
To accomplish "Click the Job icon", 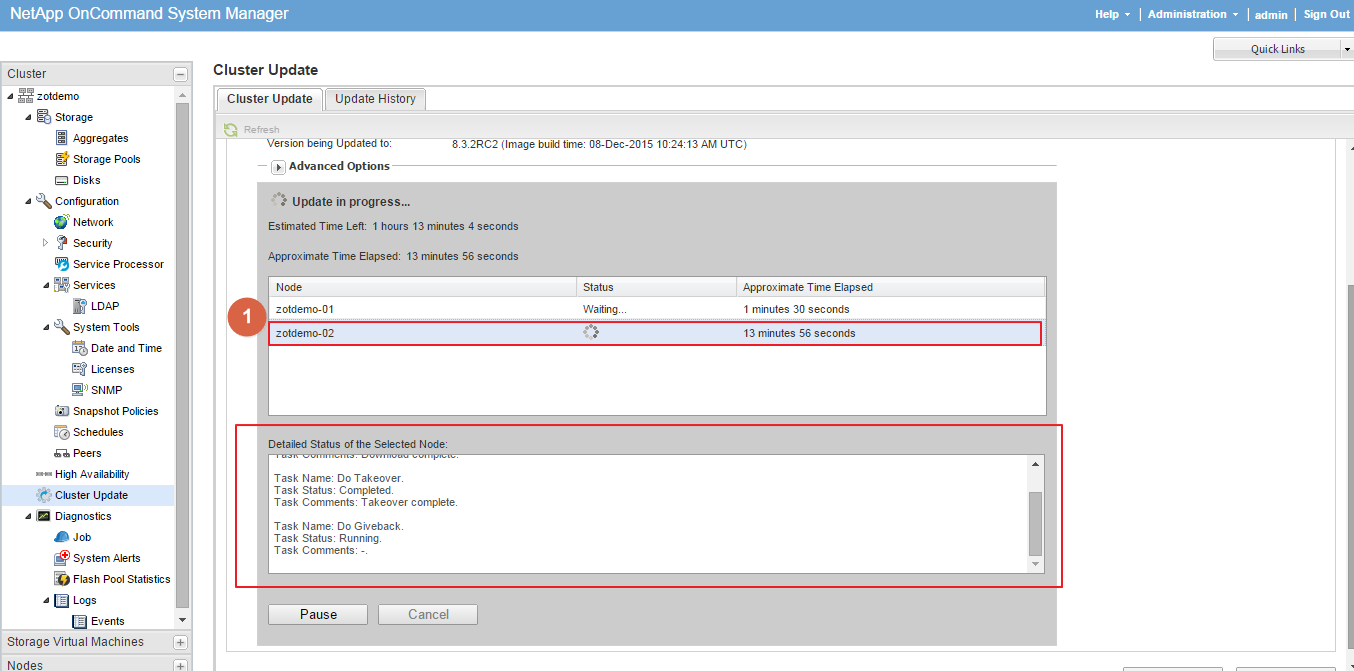I will tap(62, 537).
